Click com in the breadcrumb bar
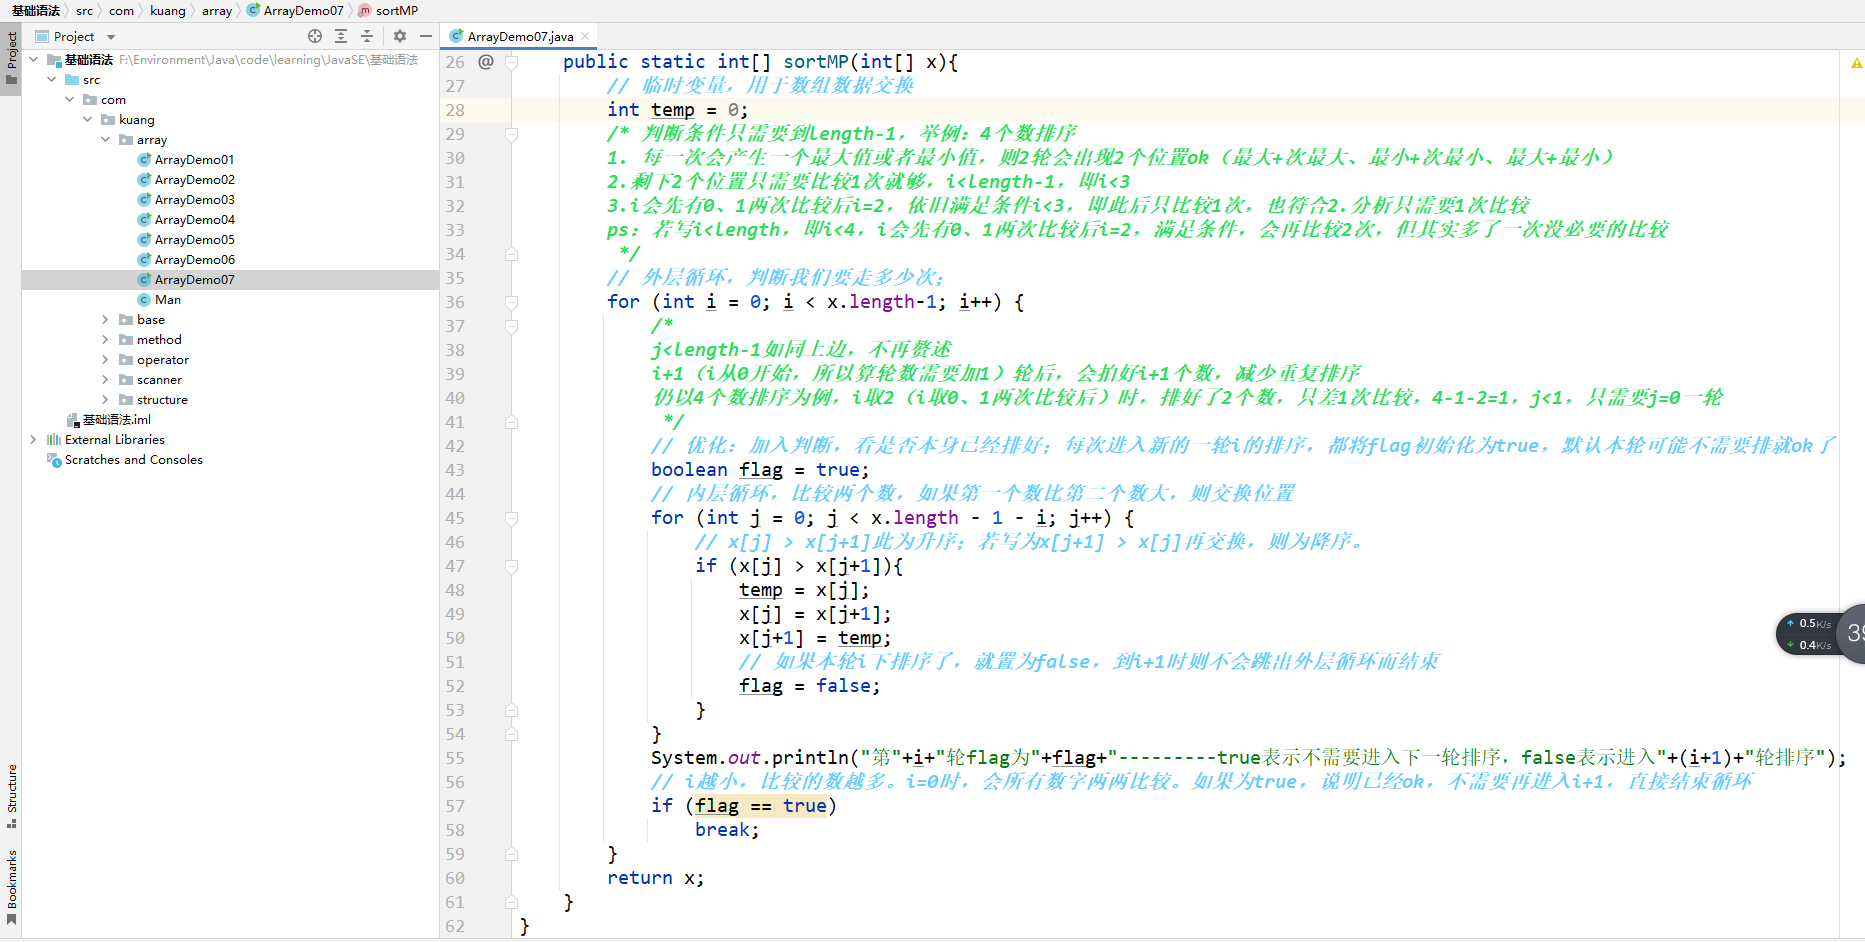Viewport: 1865px width, 942px height. pyautogui.click(x=121, y=11)
